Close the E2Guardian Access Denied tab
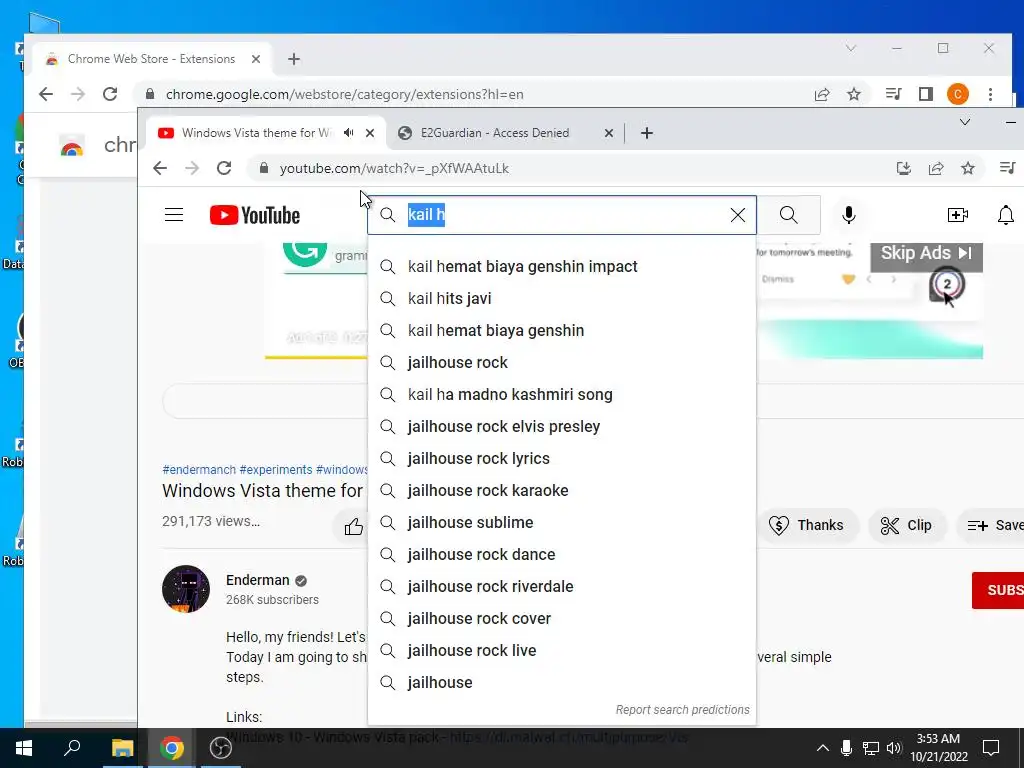The width and height of the screenshot is (1024, 768). click(609, 133)
